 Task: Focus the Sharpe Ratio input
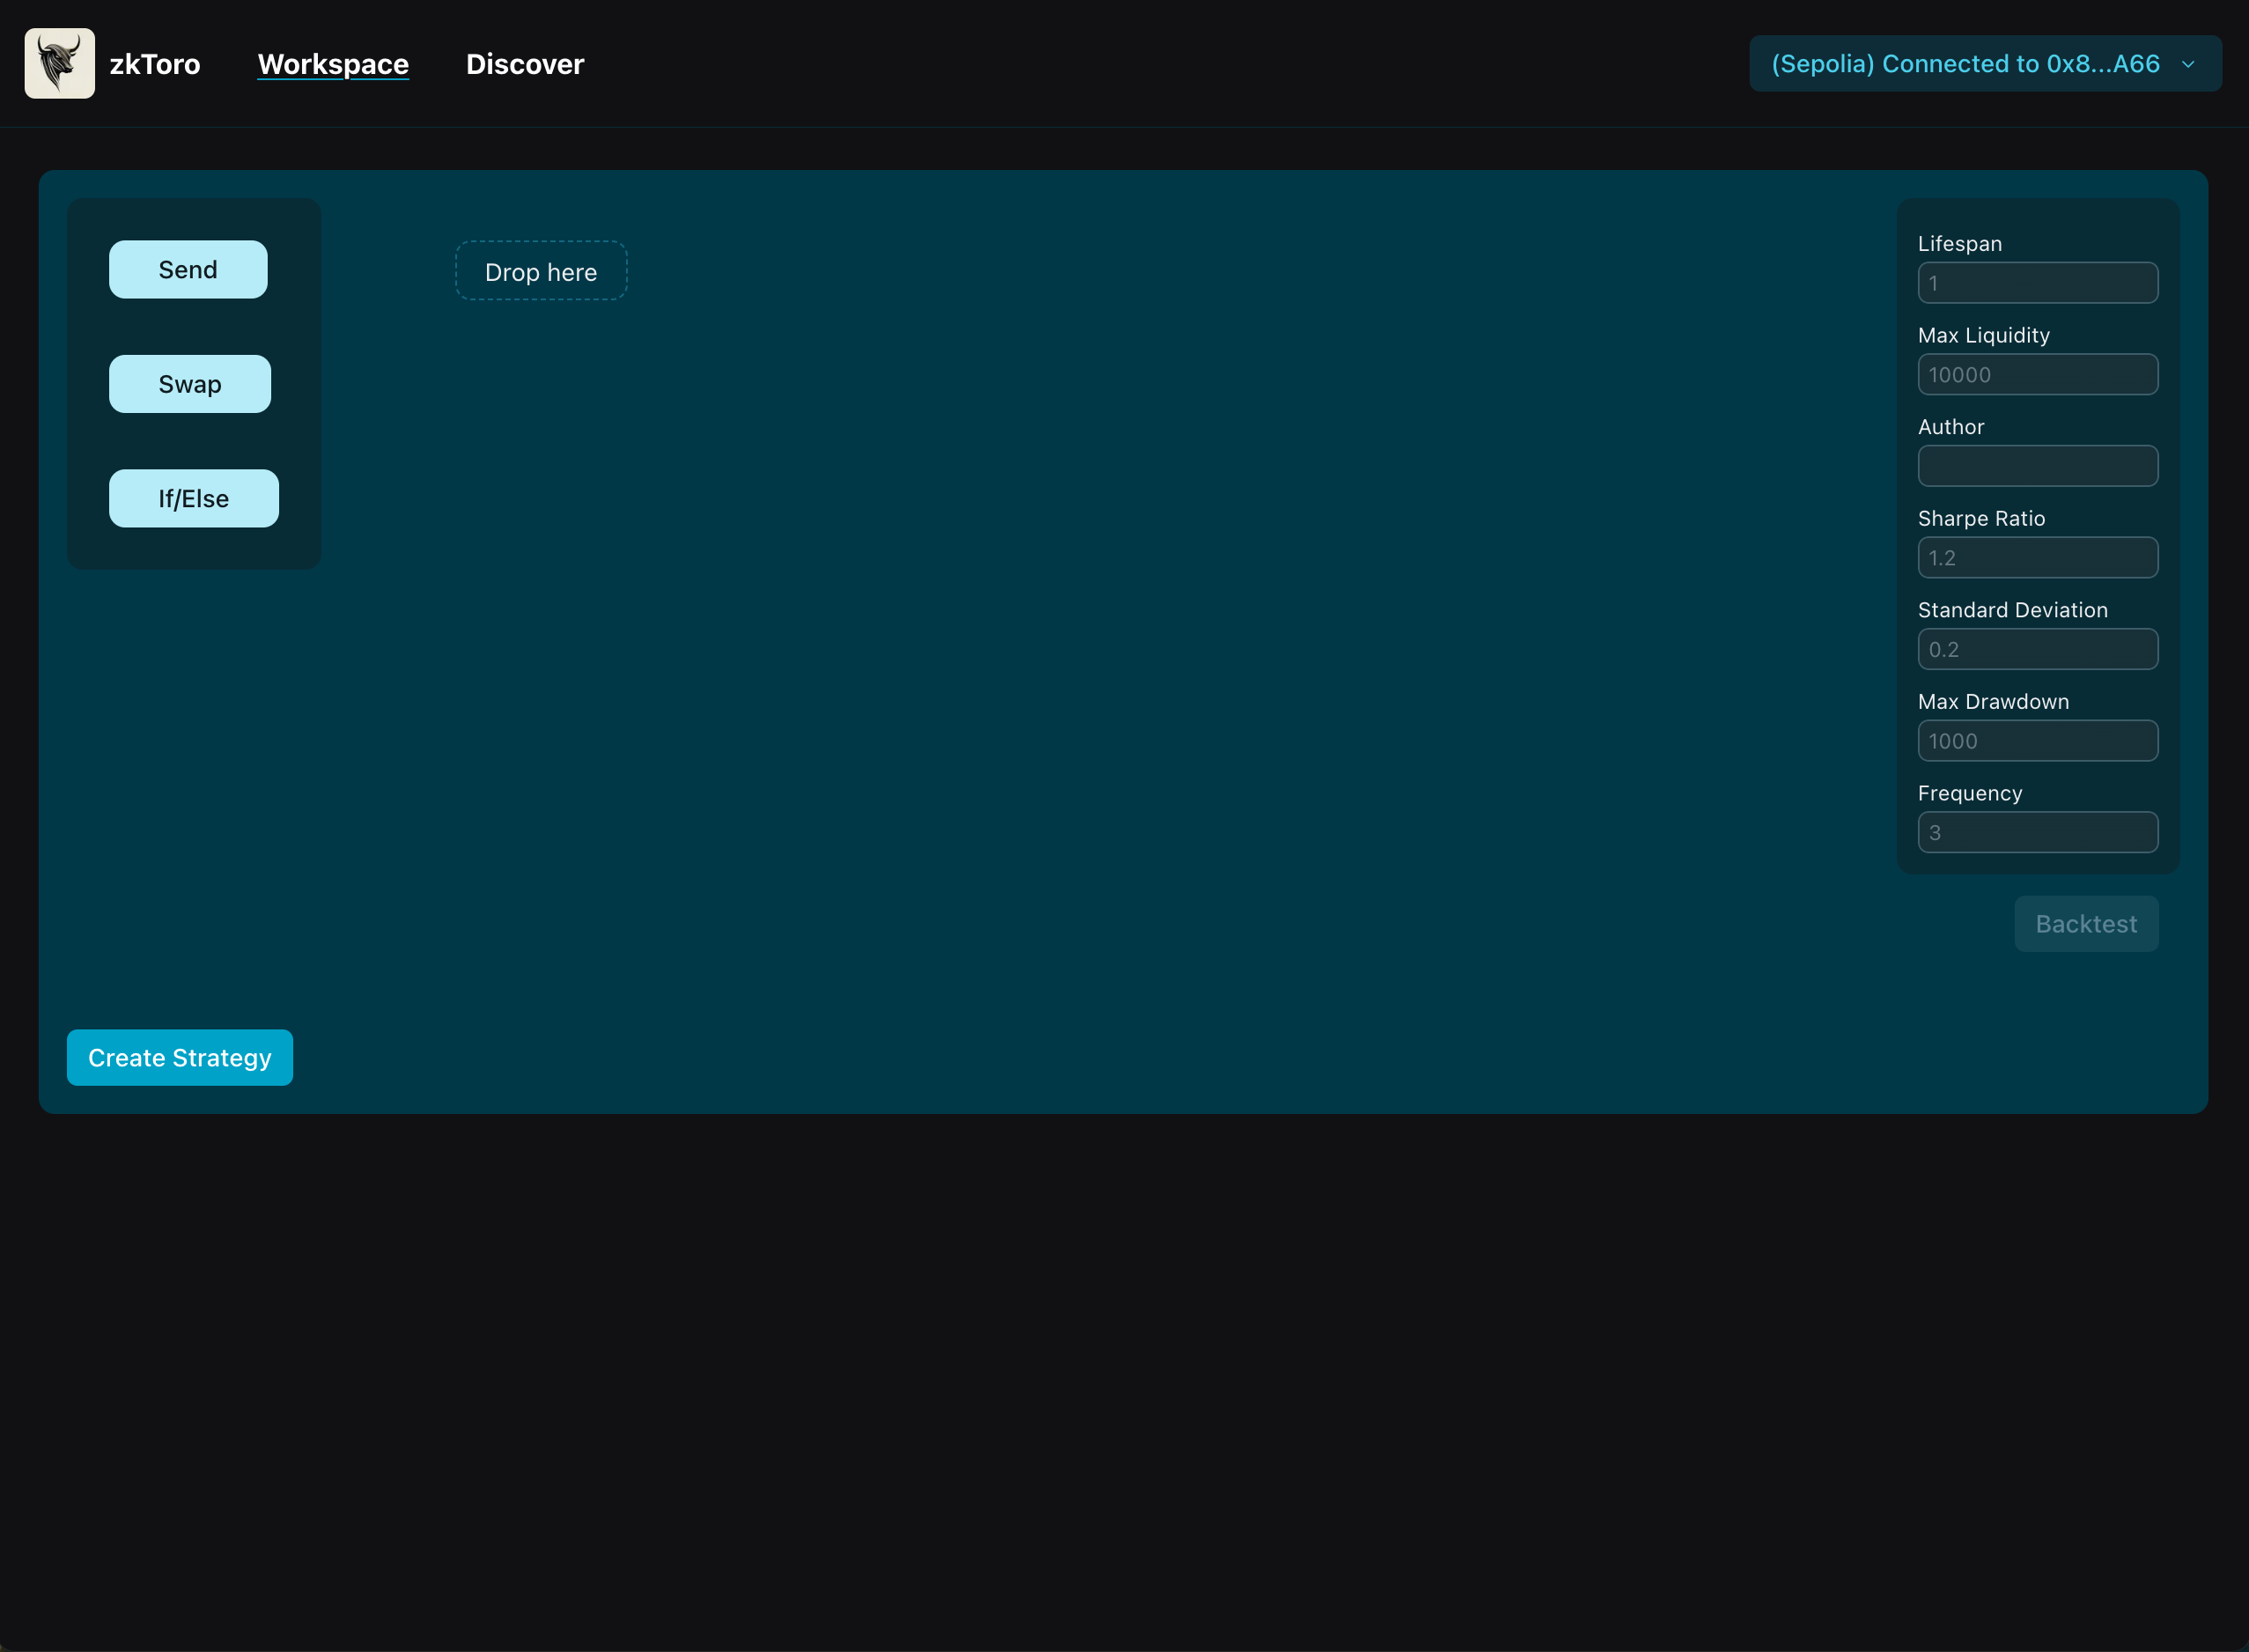(x=2037, y=558)
